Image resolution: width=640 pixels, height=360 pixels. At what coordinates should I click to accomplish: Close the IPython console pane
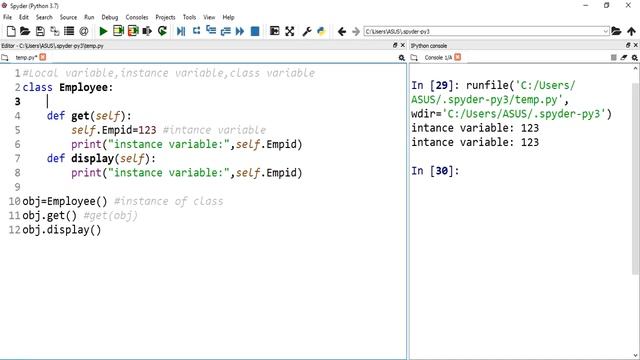(636, 45)
